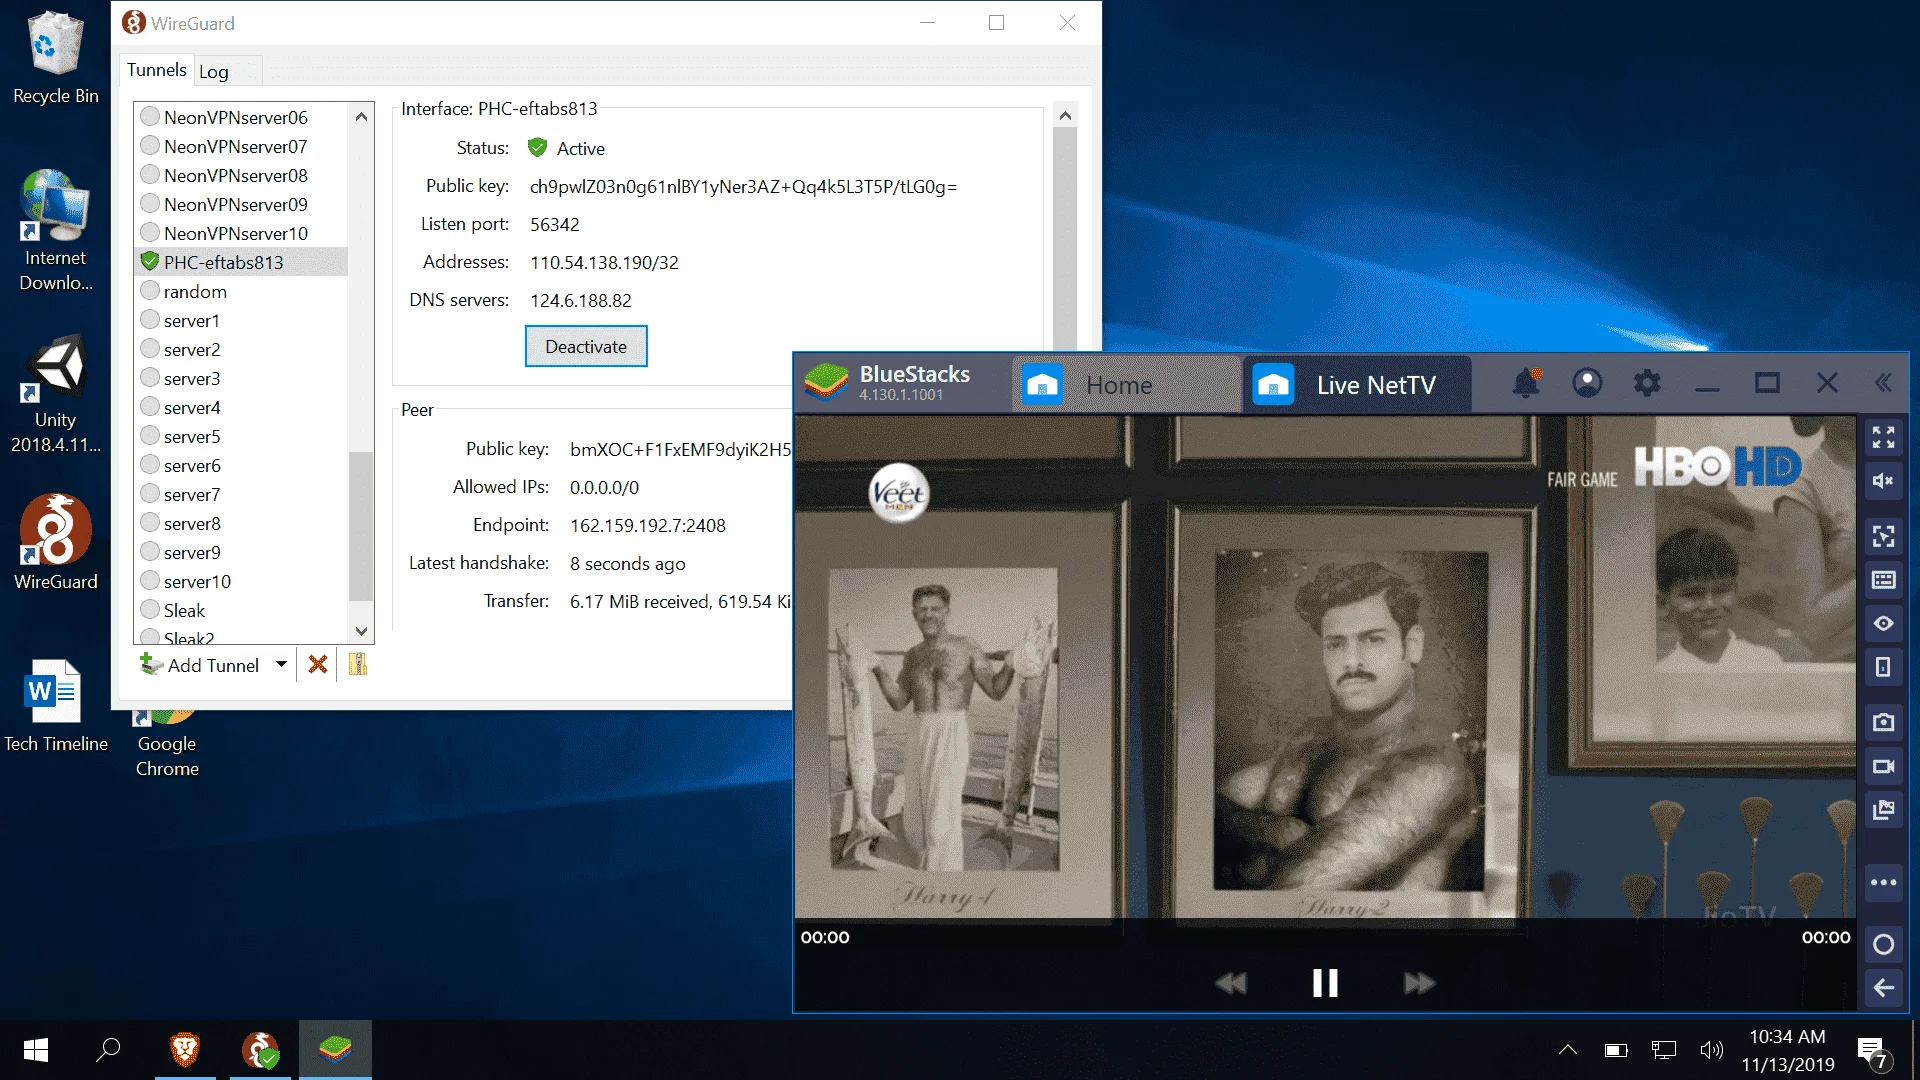Screen dimensions: 1920x1080
Task: Click the tunnel list scrollbar thumb
Action: [x=361, y=526]
